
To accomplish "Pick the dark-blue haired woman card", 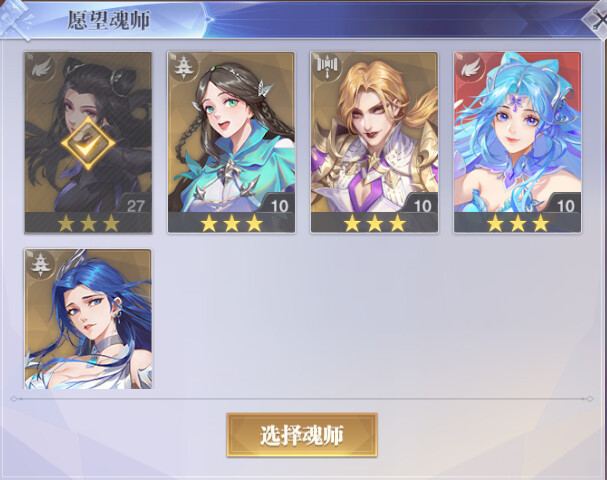I will pos(88,319).
